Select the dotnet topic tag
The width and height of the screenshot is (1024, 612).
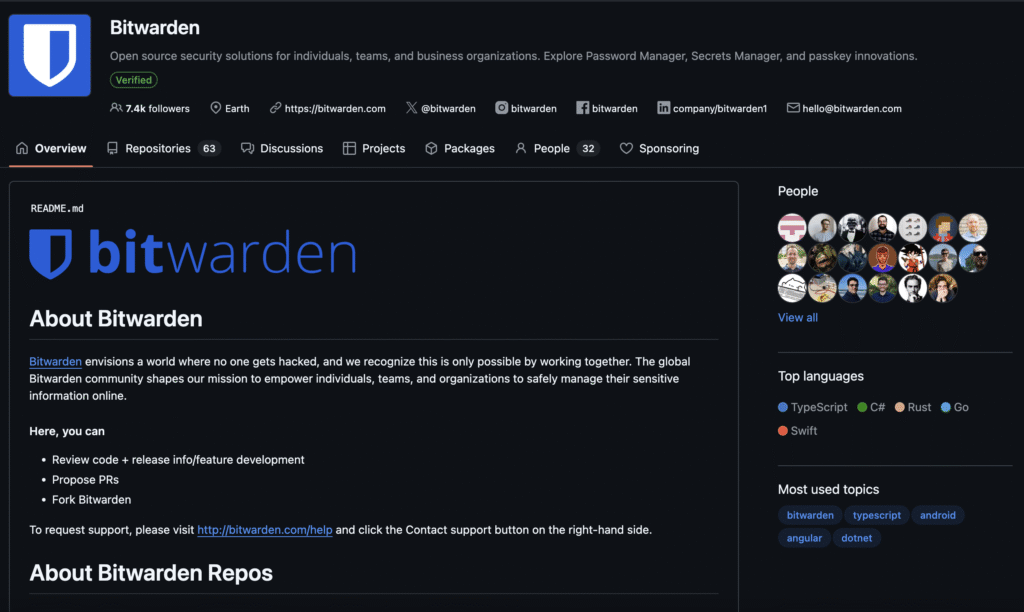coord(857,538)
